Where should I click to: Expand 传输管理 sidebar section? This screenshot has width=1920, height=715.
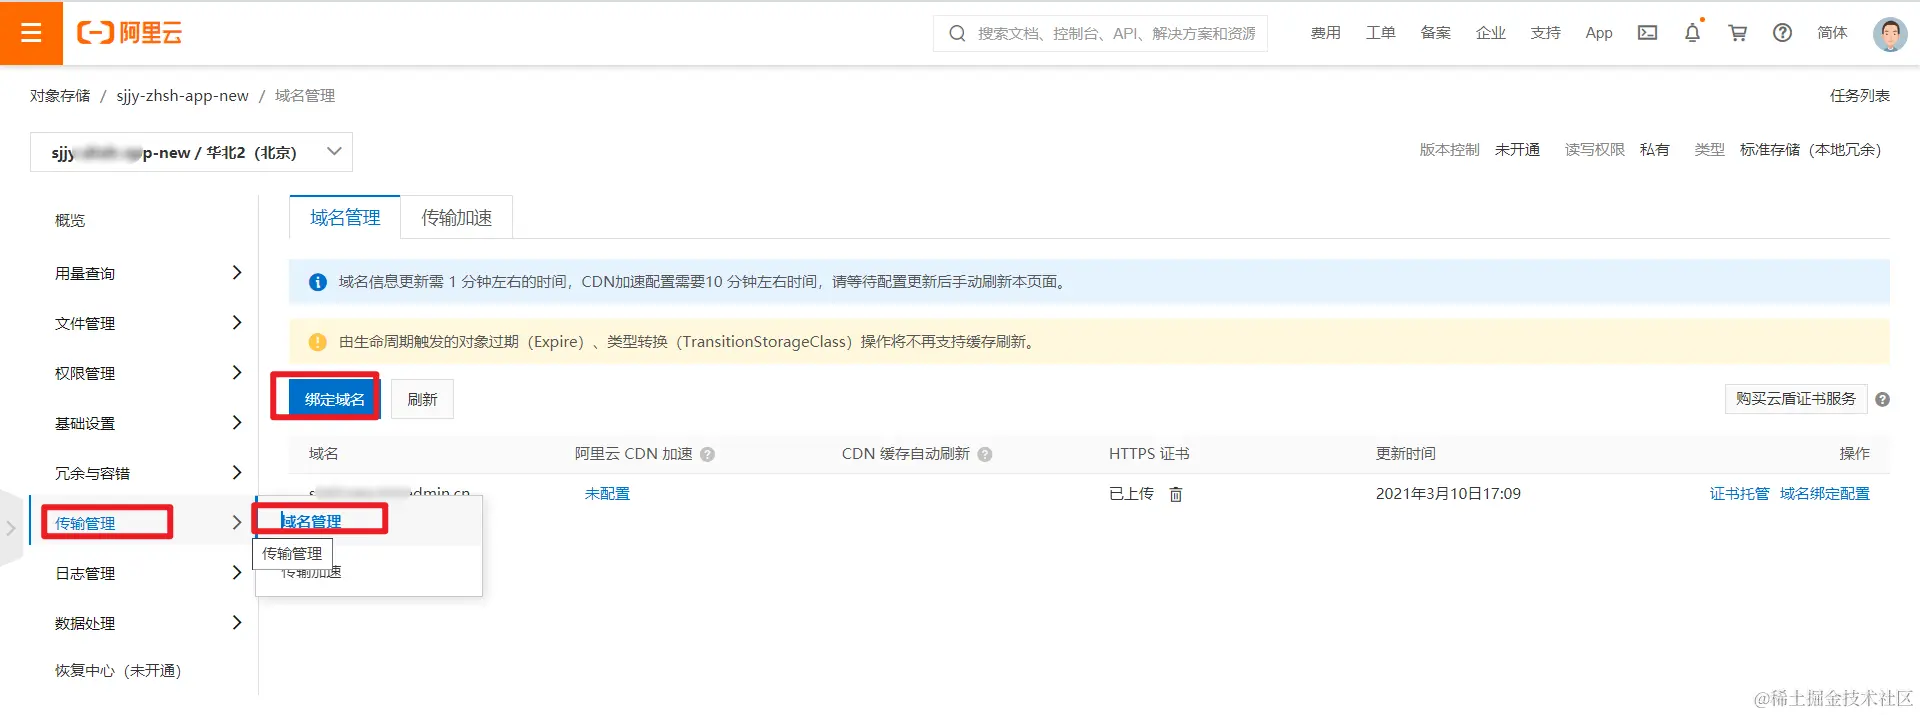point(143,523)
